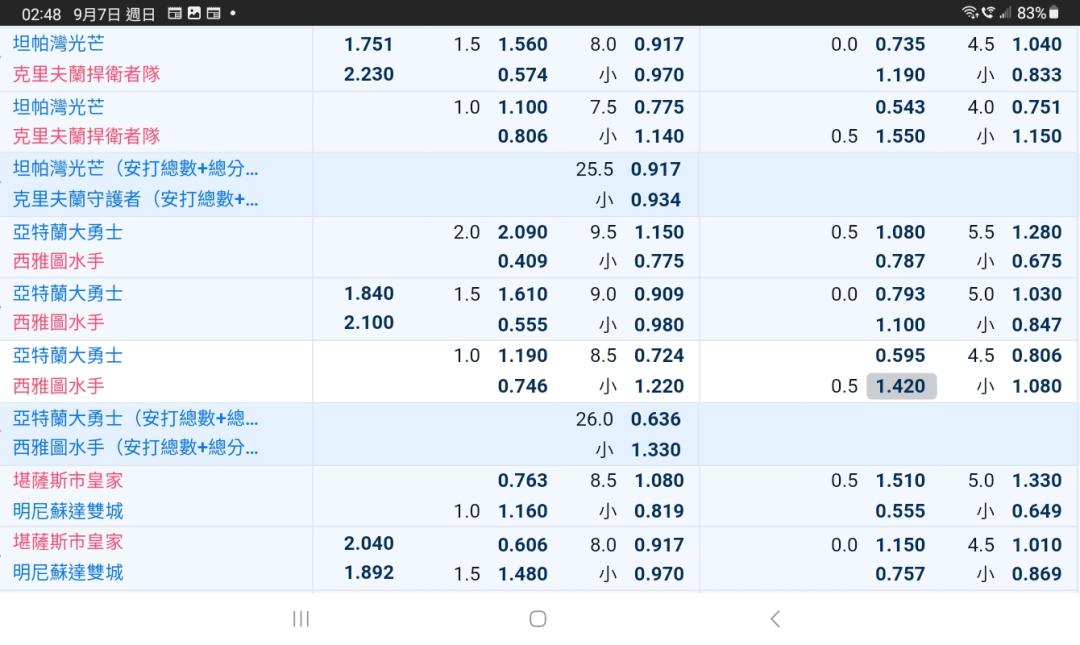Pick handicap 1.5 odds 1.610

523,294
